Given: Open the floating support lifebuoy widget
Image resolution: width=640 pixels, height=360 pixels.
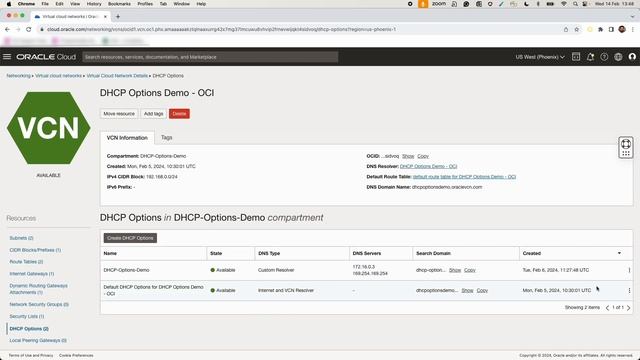Looking at the screenshot, I should (x=626, y=147).
